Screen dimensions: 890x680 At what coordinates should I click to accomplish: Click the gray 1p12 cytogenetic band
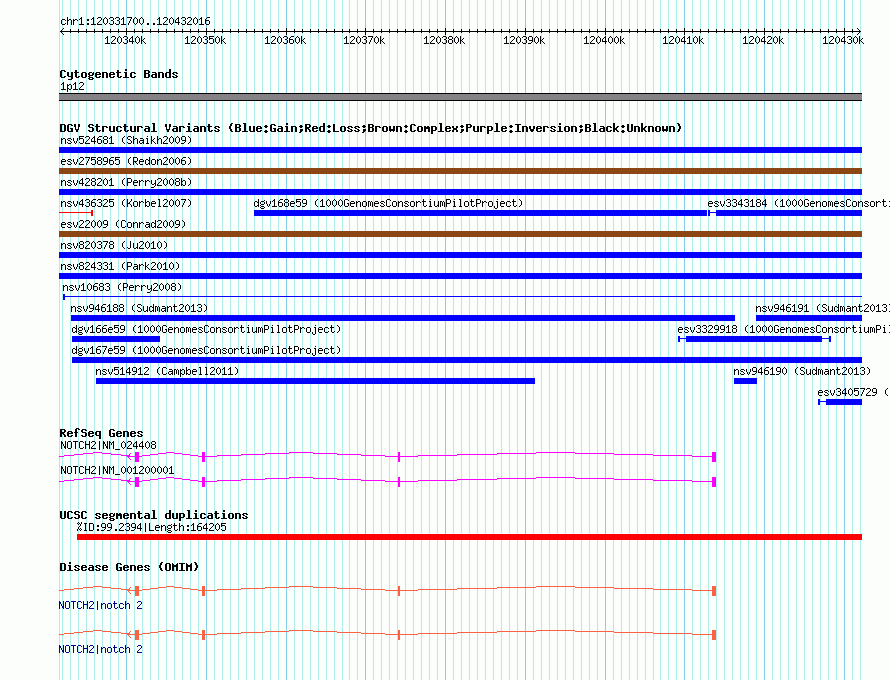click(x=460, y=97)
